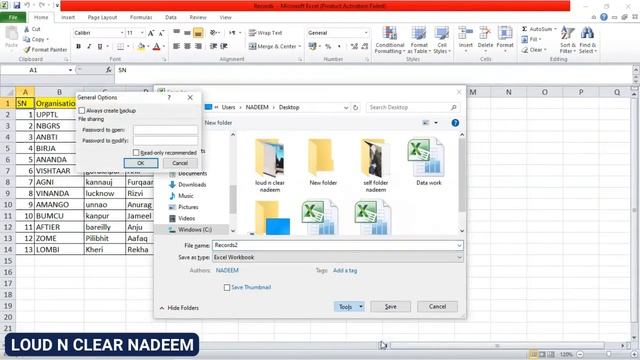640x360 pixels.
Task: Check Read-only recommended option
Action: 136,153
